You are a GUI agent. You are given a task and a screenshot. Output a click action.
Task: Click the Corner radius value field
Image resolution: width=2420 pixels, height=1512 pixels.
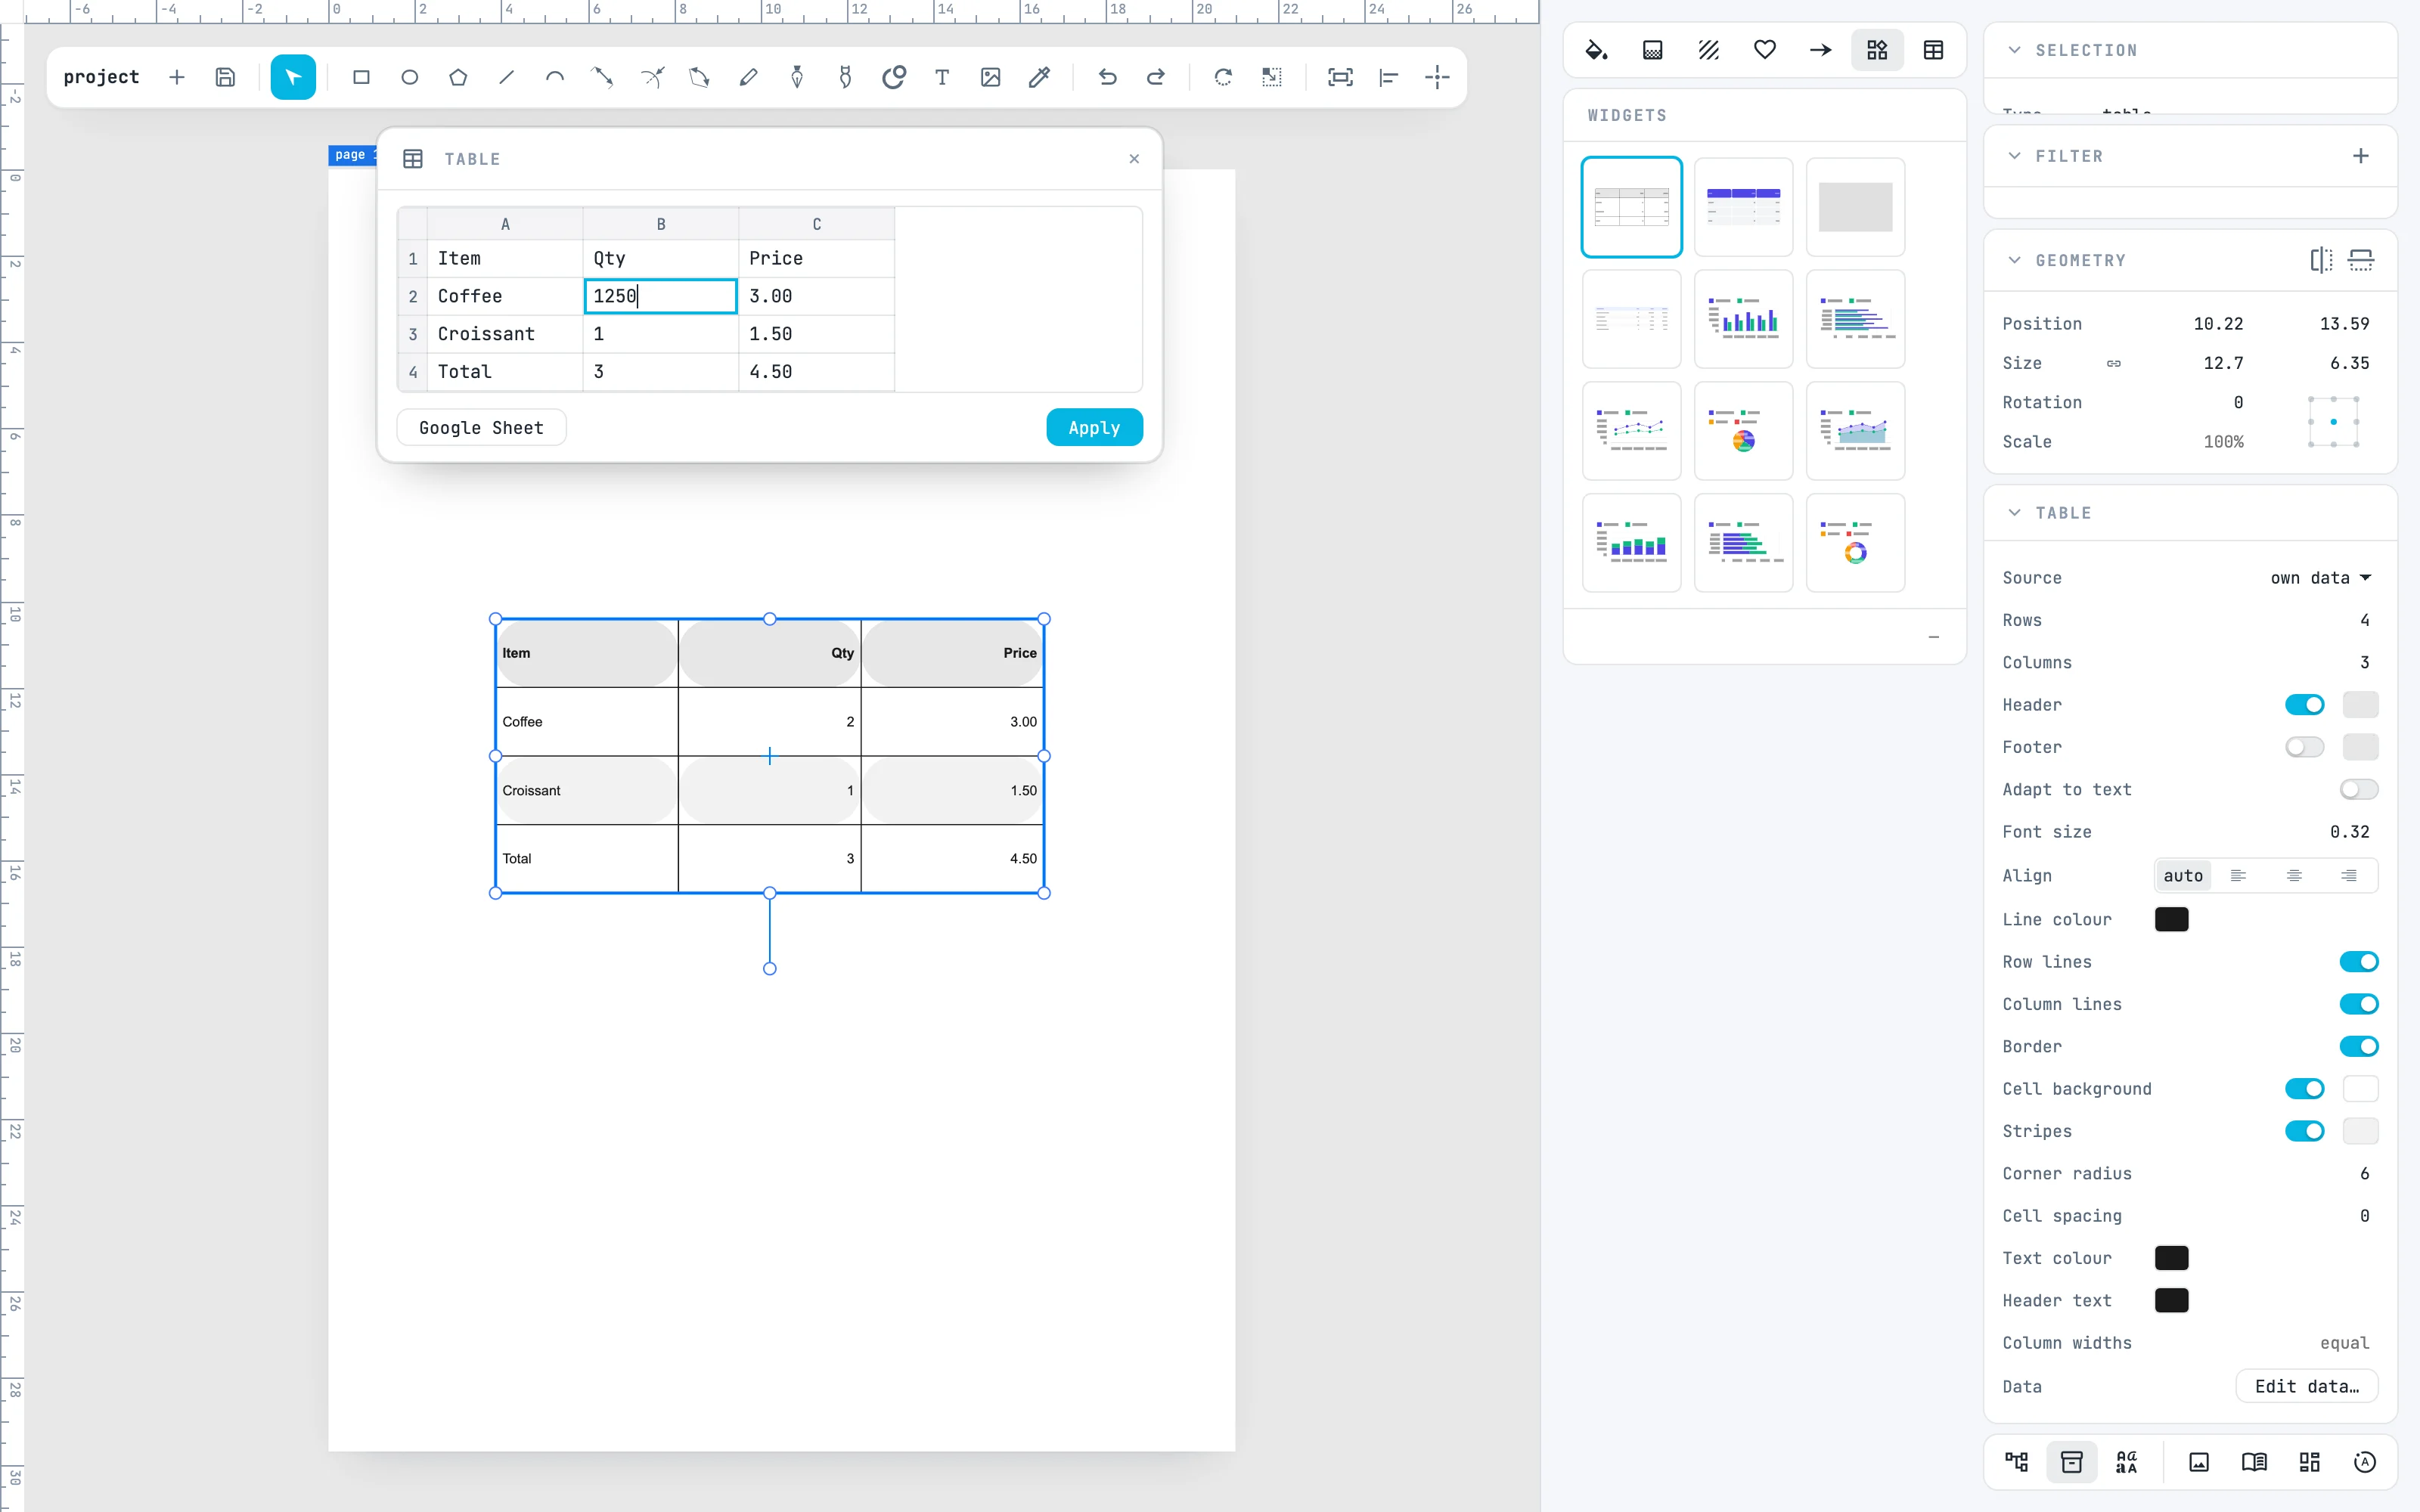click(2364, 1174)
